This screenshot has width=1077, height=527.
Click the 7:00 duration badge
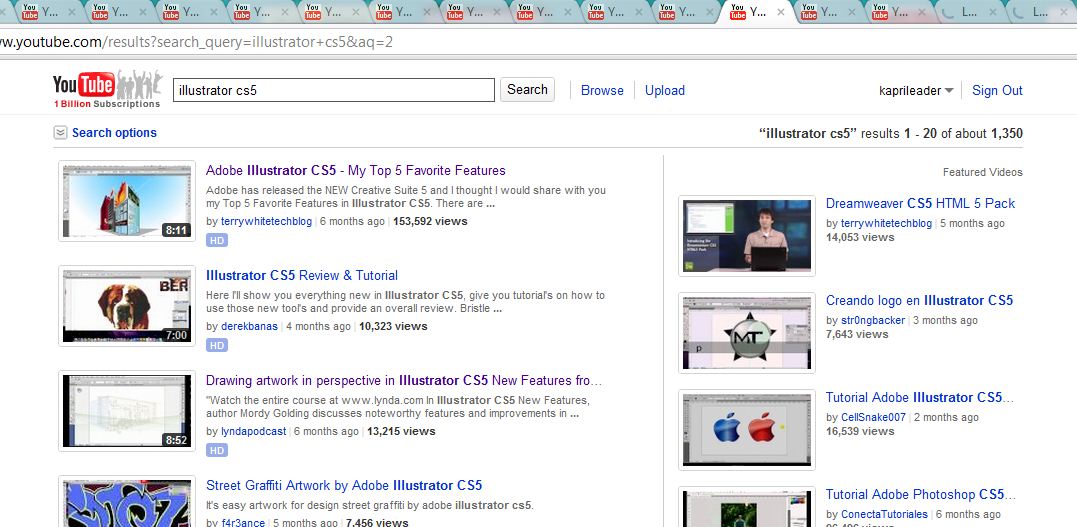click(177, 335)
